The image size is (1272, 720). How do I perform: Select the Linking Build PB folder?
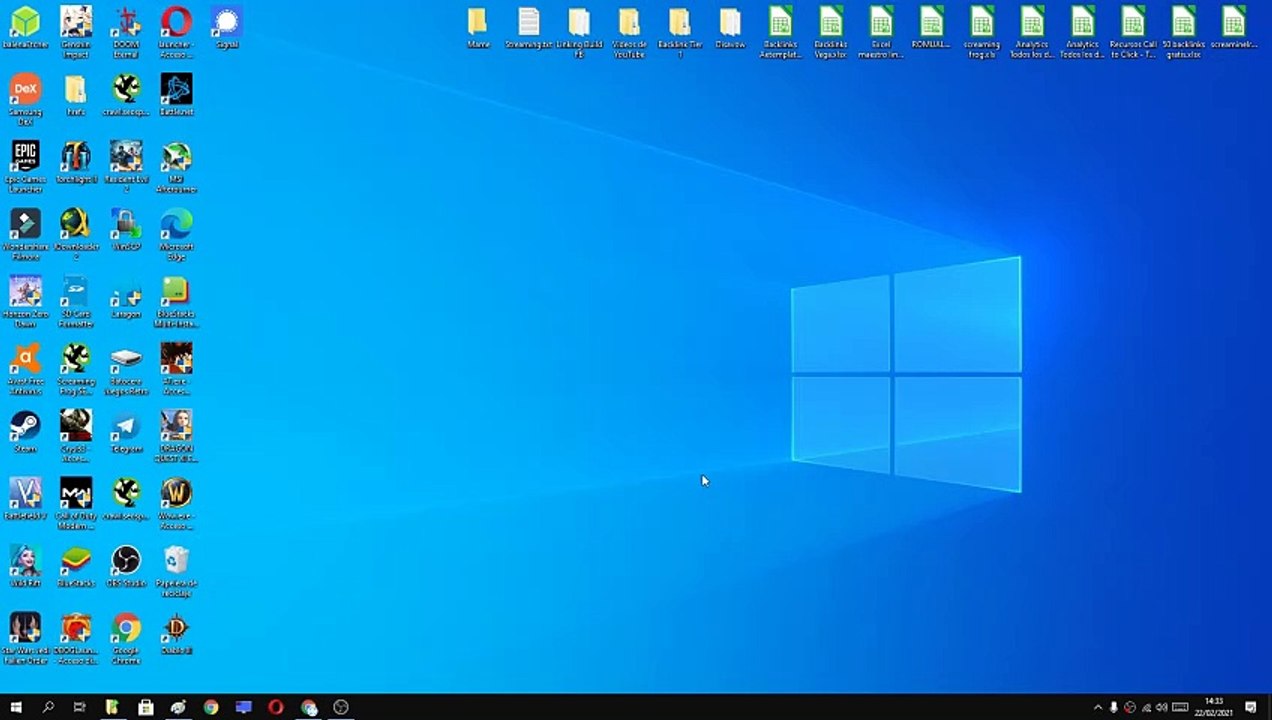pos(579,32)
